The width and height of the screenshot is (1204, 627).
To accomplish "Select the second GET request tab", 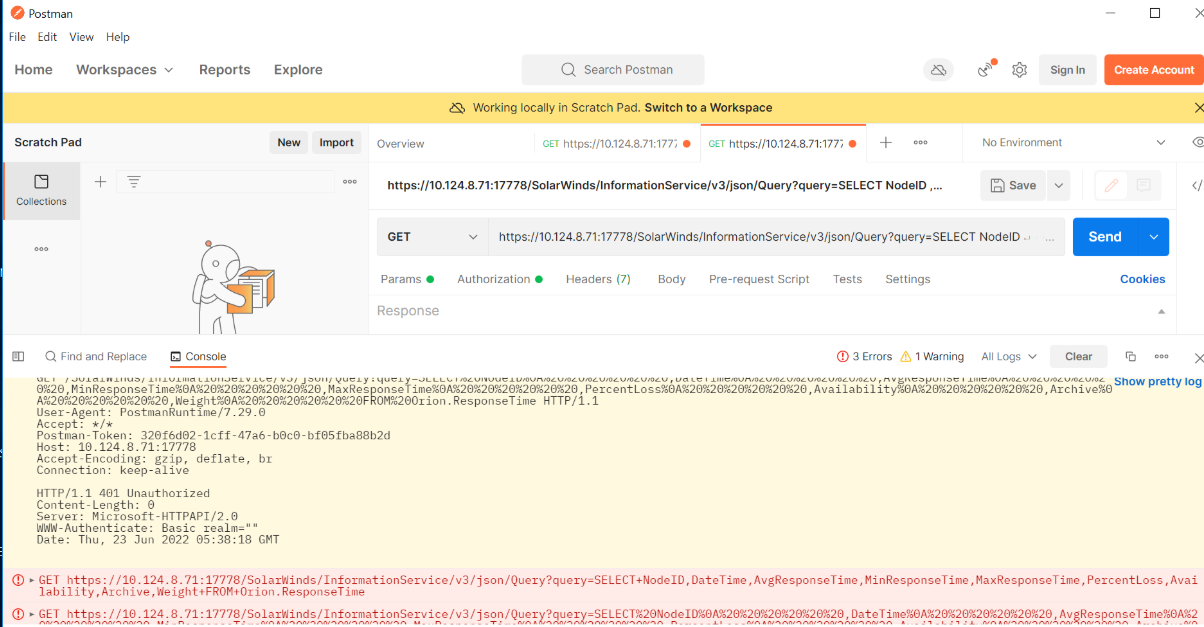I will click(783, 144).
